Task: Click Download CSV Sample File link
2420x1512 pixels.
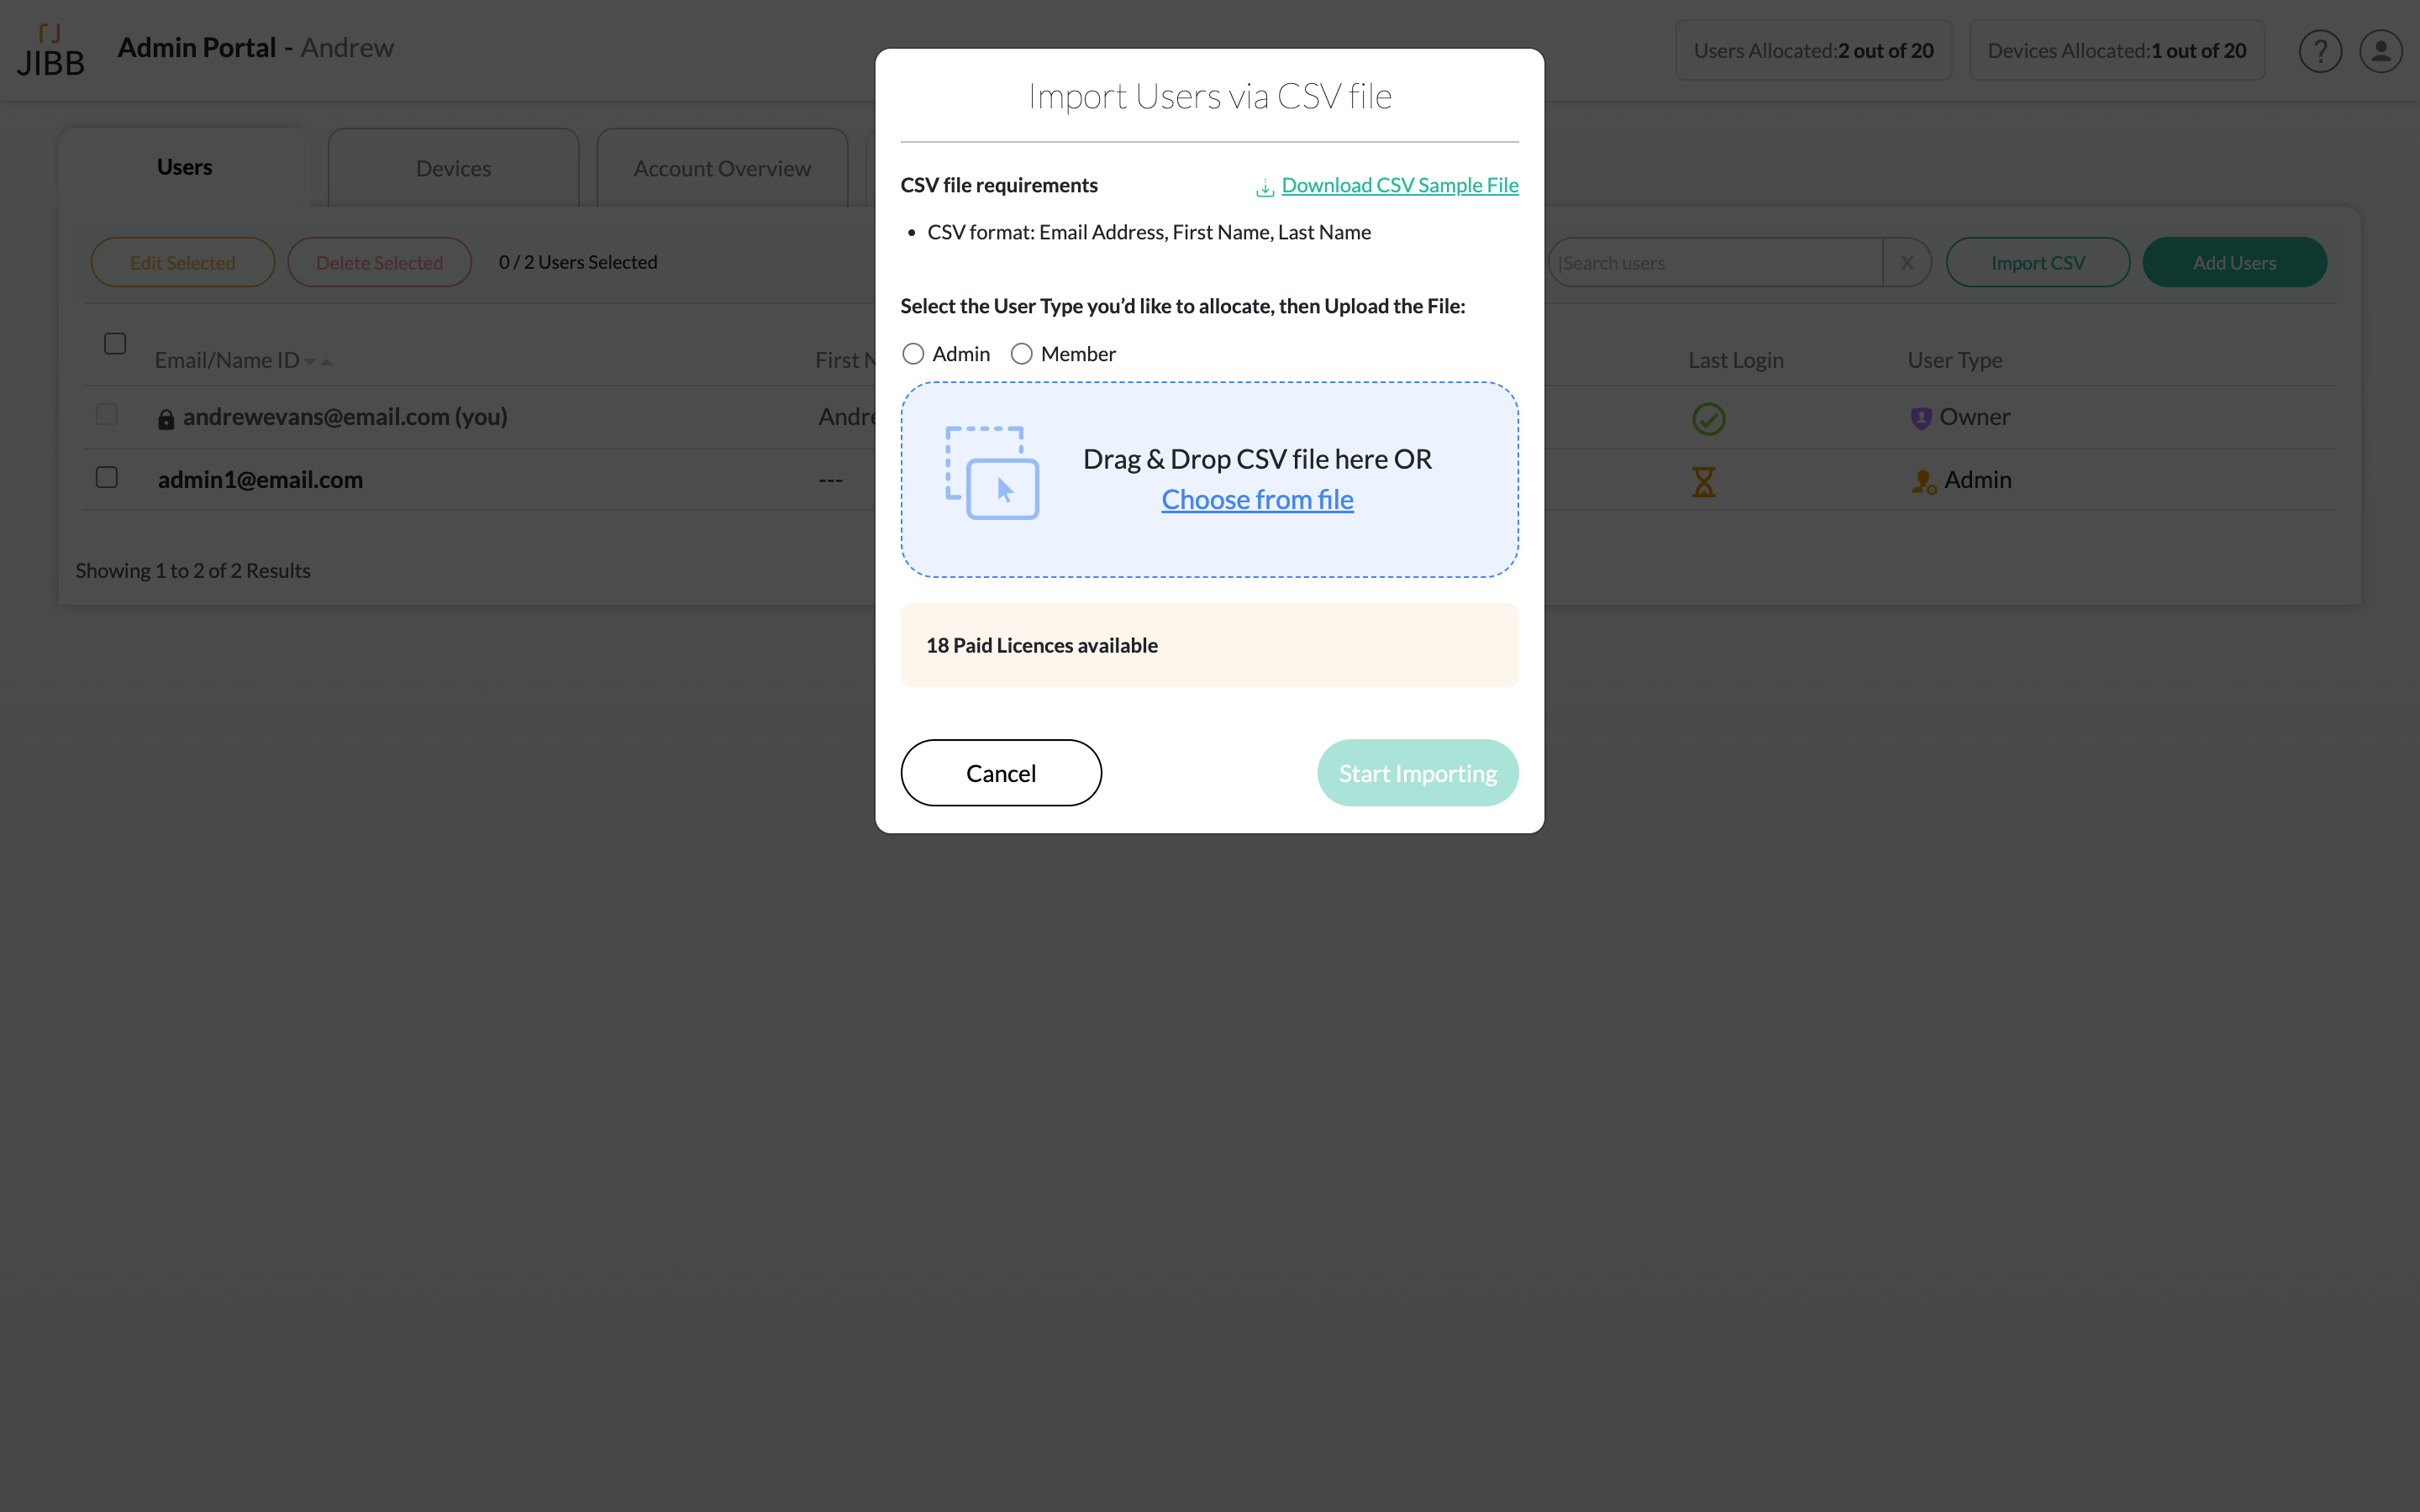Action: pos(1400,185)
